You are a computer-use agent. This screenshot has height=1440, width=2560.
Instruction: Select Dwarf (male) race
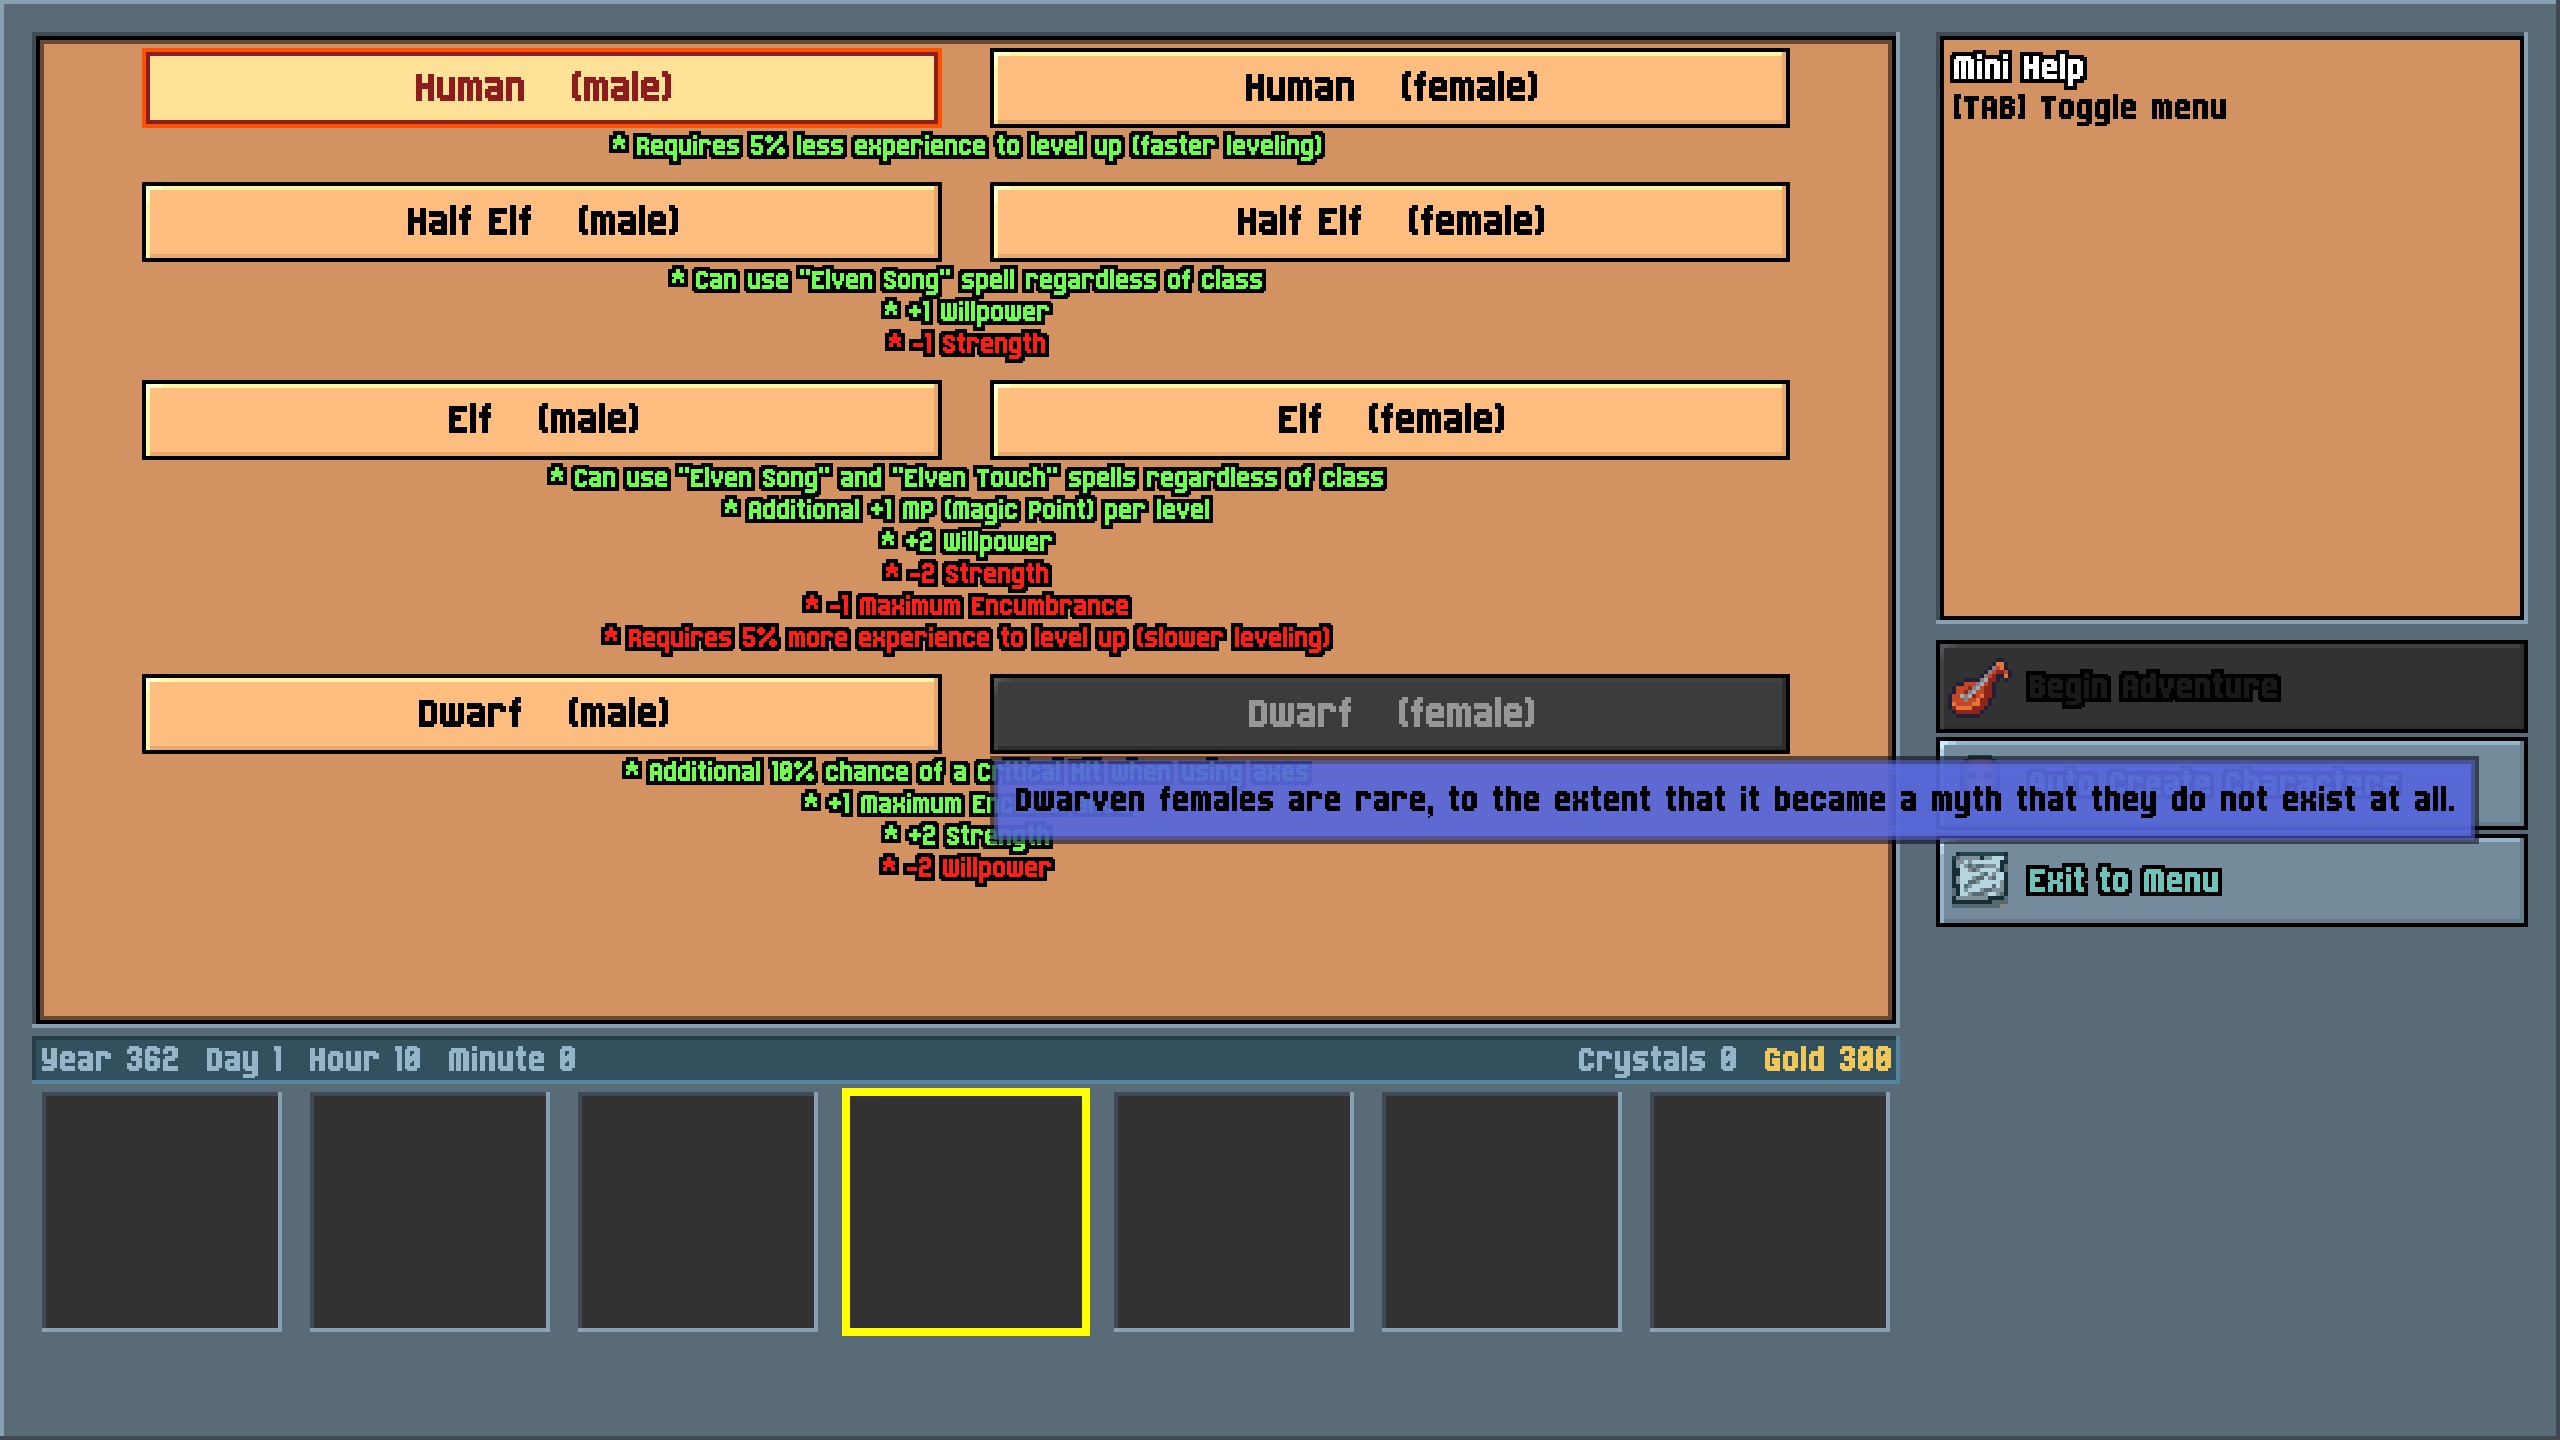pos(541,714)
